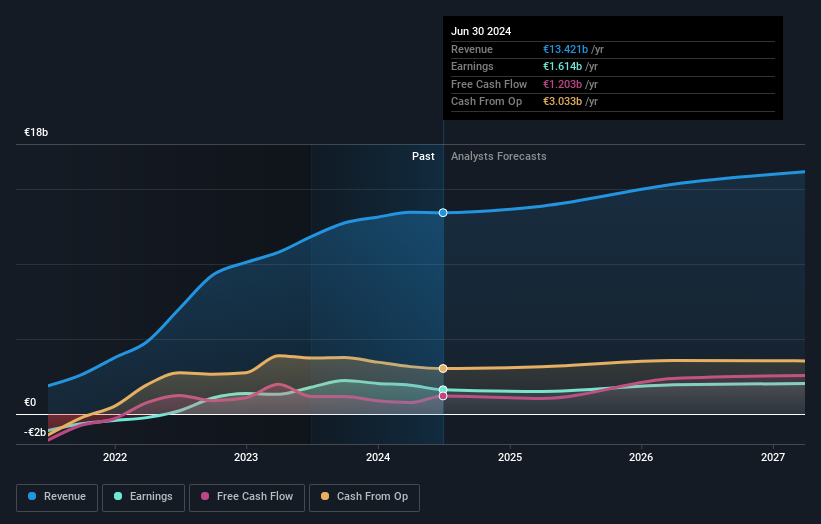Click the €18b y-axis label
The image size is (821, 524).
36,132
